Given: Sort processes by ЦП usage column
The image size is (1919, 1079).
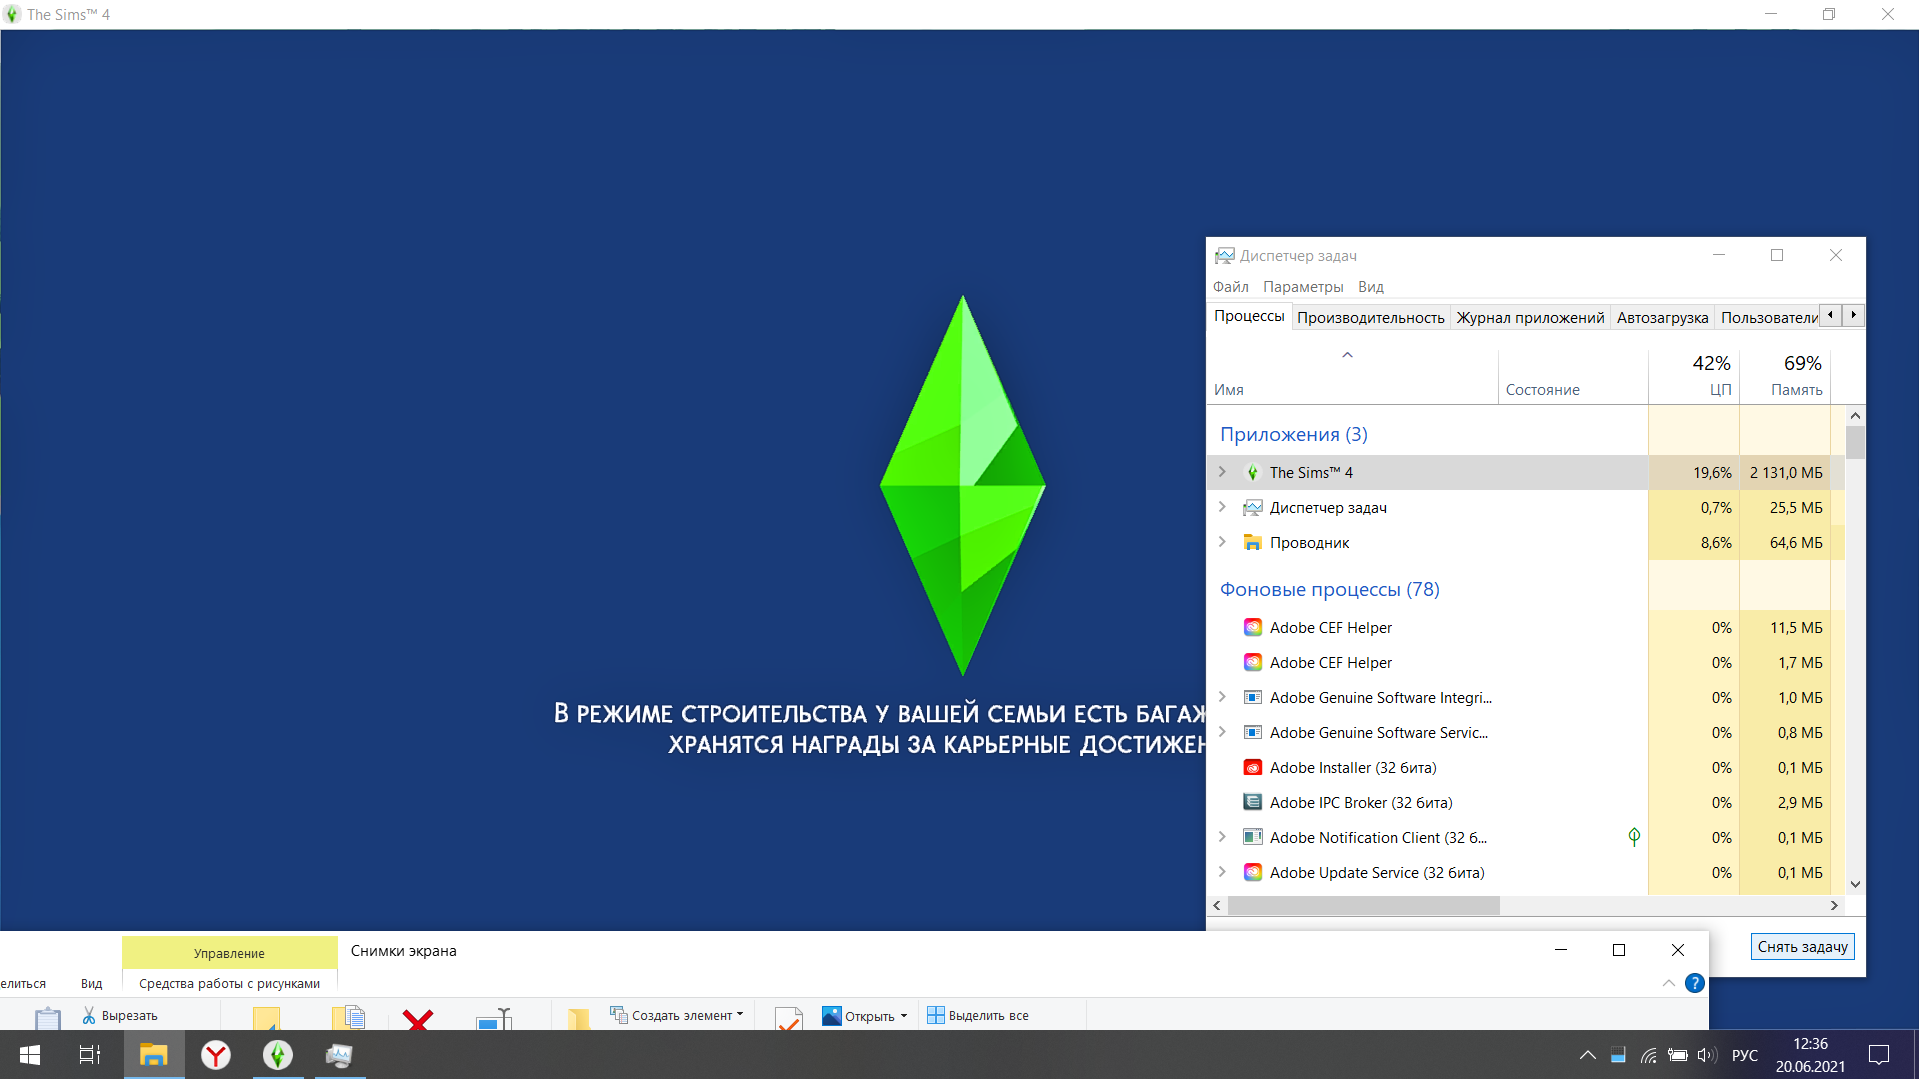Looking at the screenshot, I should point(1694,376).
